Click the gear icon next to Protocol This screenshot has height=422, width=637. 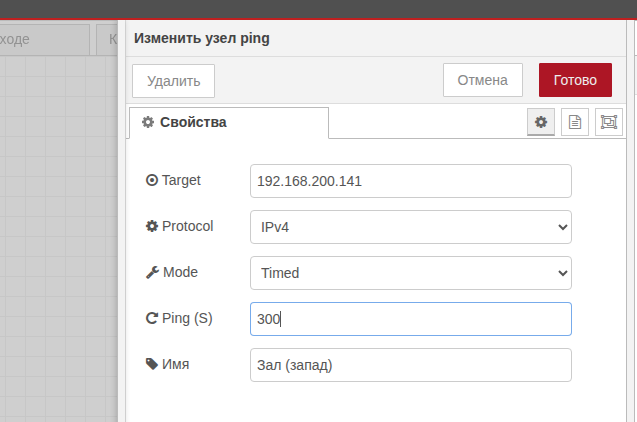[152, 226]
